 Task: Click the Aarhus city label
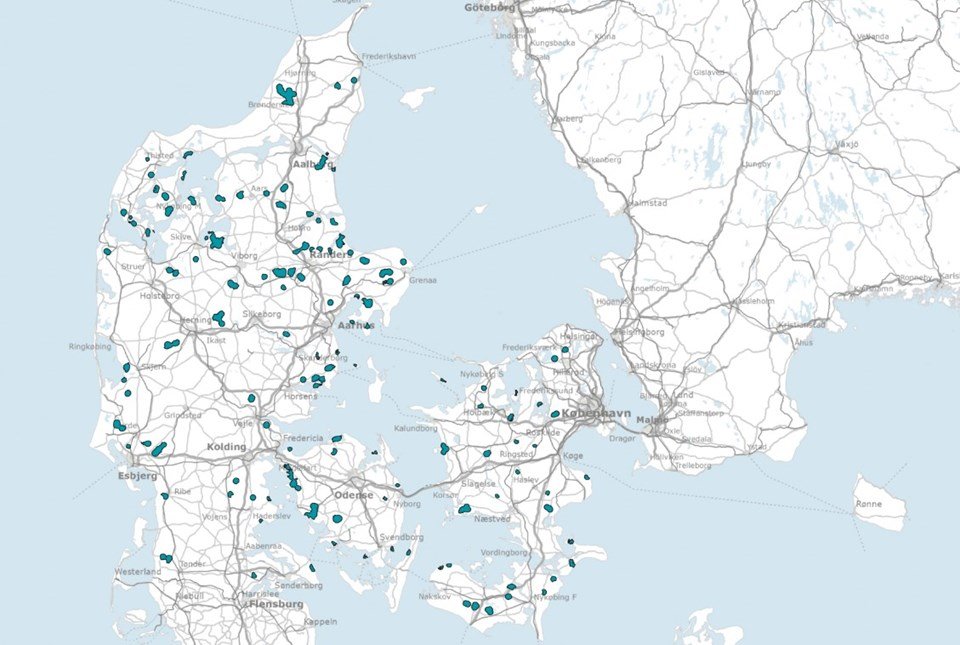point(356,326)
